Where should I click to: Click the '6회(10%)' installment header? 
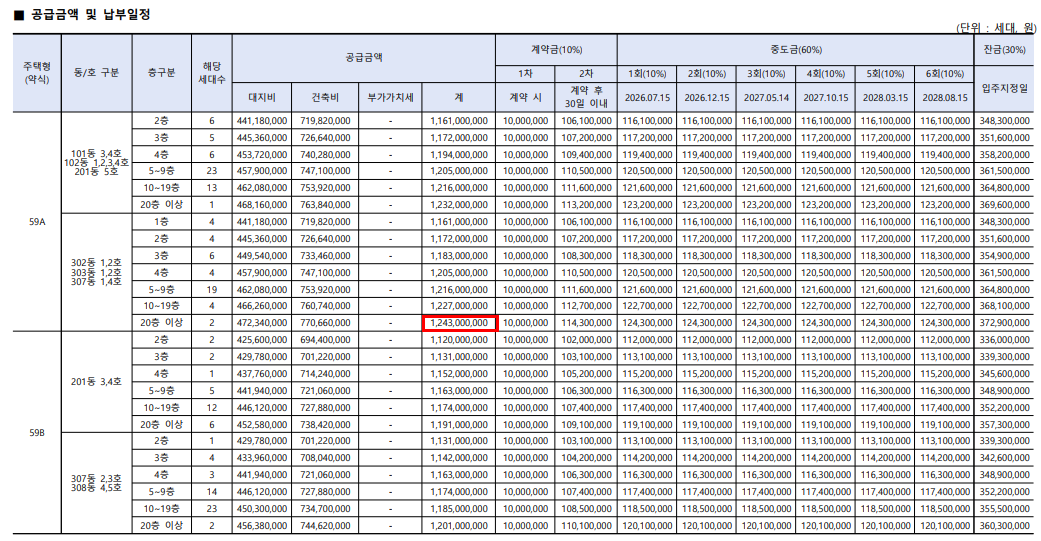945,74
